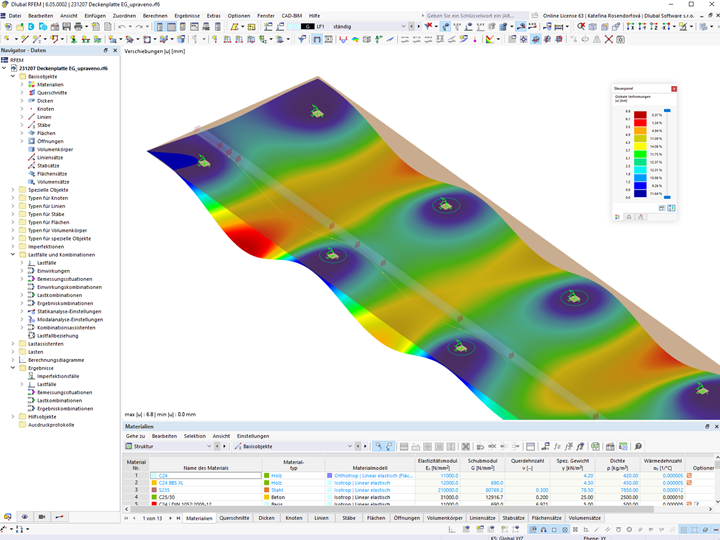
Task: Select the Z-axis view icon
Action: (653, 27)
